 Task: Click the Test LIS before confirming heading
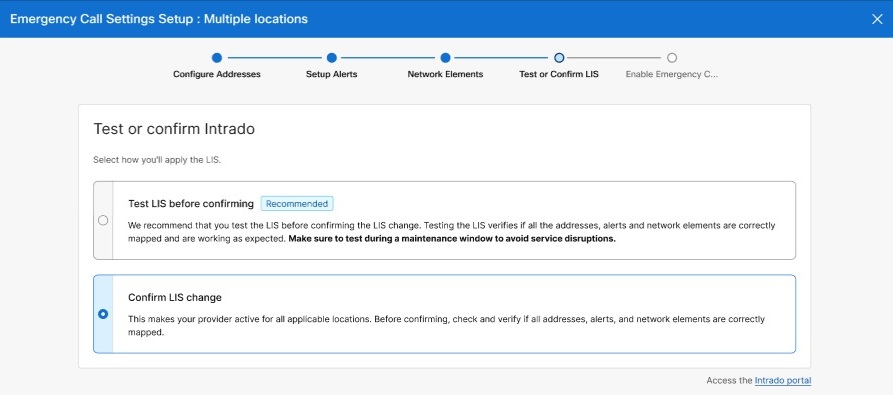(191, 204)
